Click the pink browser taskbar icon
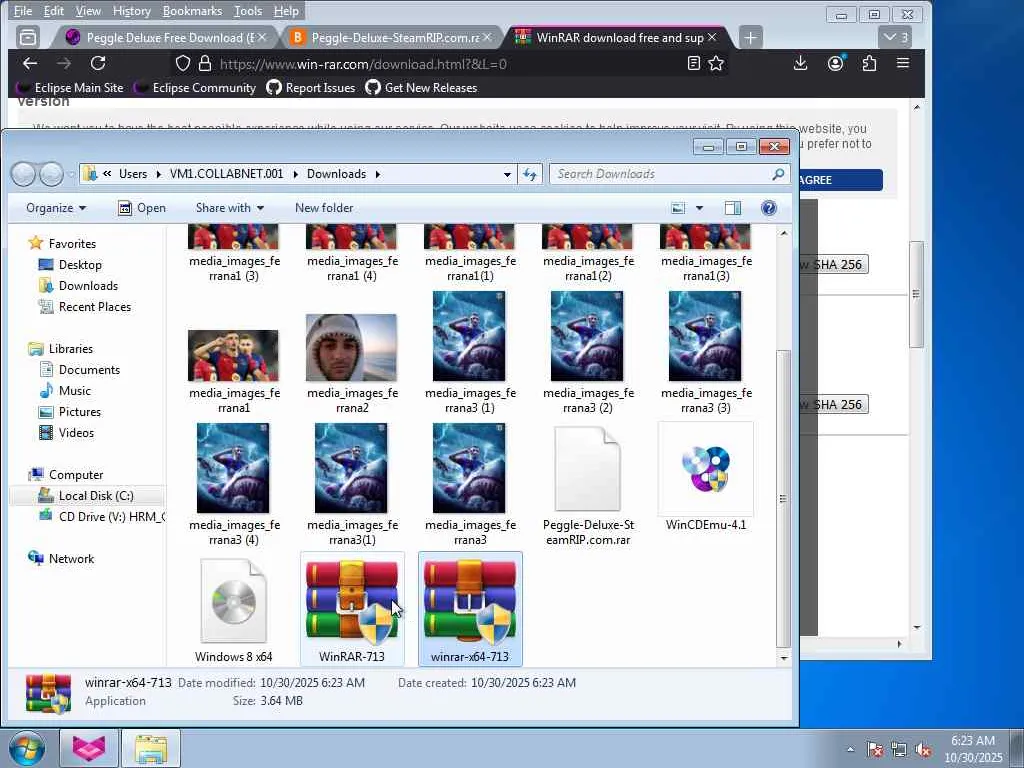The image size is (1024, 768). [x=88, y=748]
